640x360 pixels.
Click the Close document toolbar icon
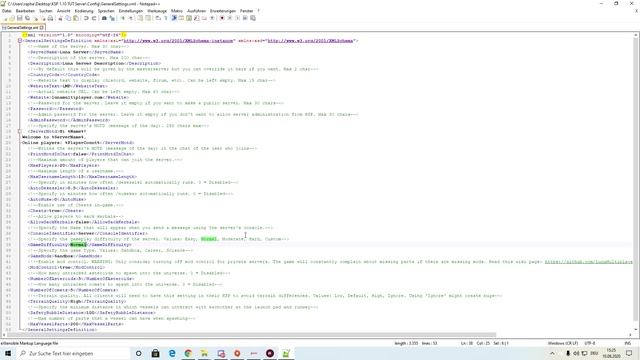point(36,18)
